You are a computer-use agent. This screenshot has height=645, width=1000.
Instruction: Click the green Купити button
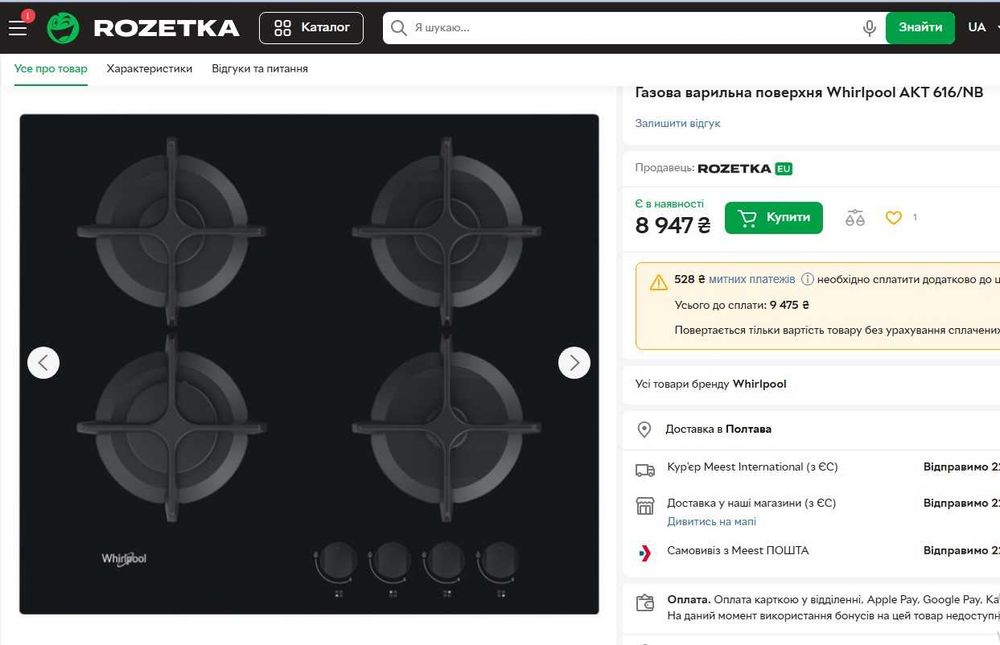(x=774, y=218)
